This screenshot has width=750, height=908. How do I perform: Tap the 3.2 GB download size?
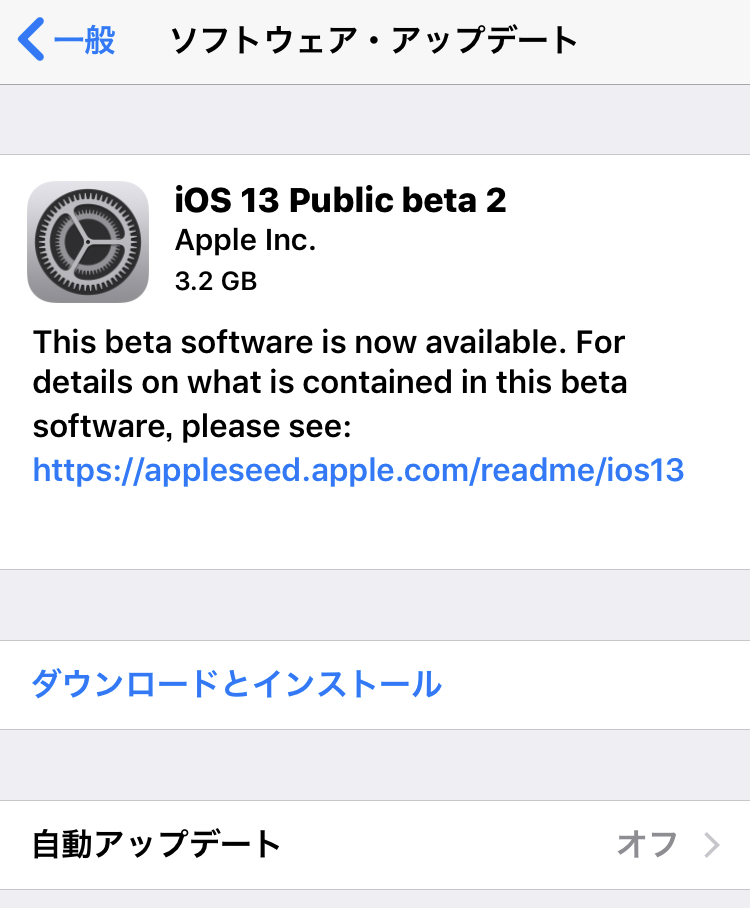tap(216, 281)
